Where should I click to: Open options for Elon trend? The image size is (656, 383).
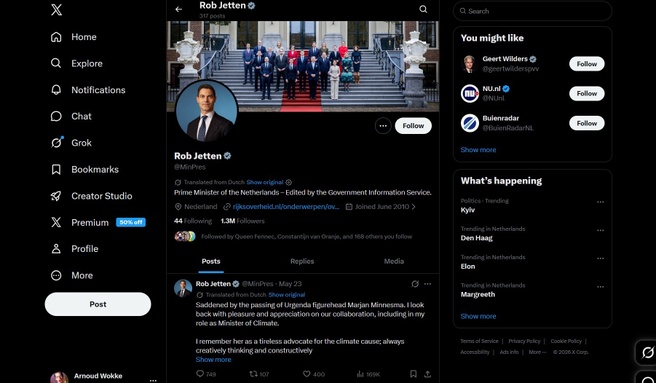tap(600, 259)
